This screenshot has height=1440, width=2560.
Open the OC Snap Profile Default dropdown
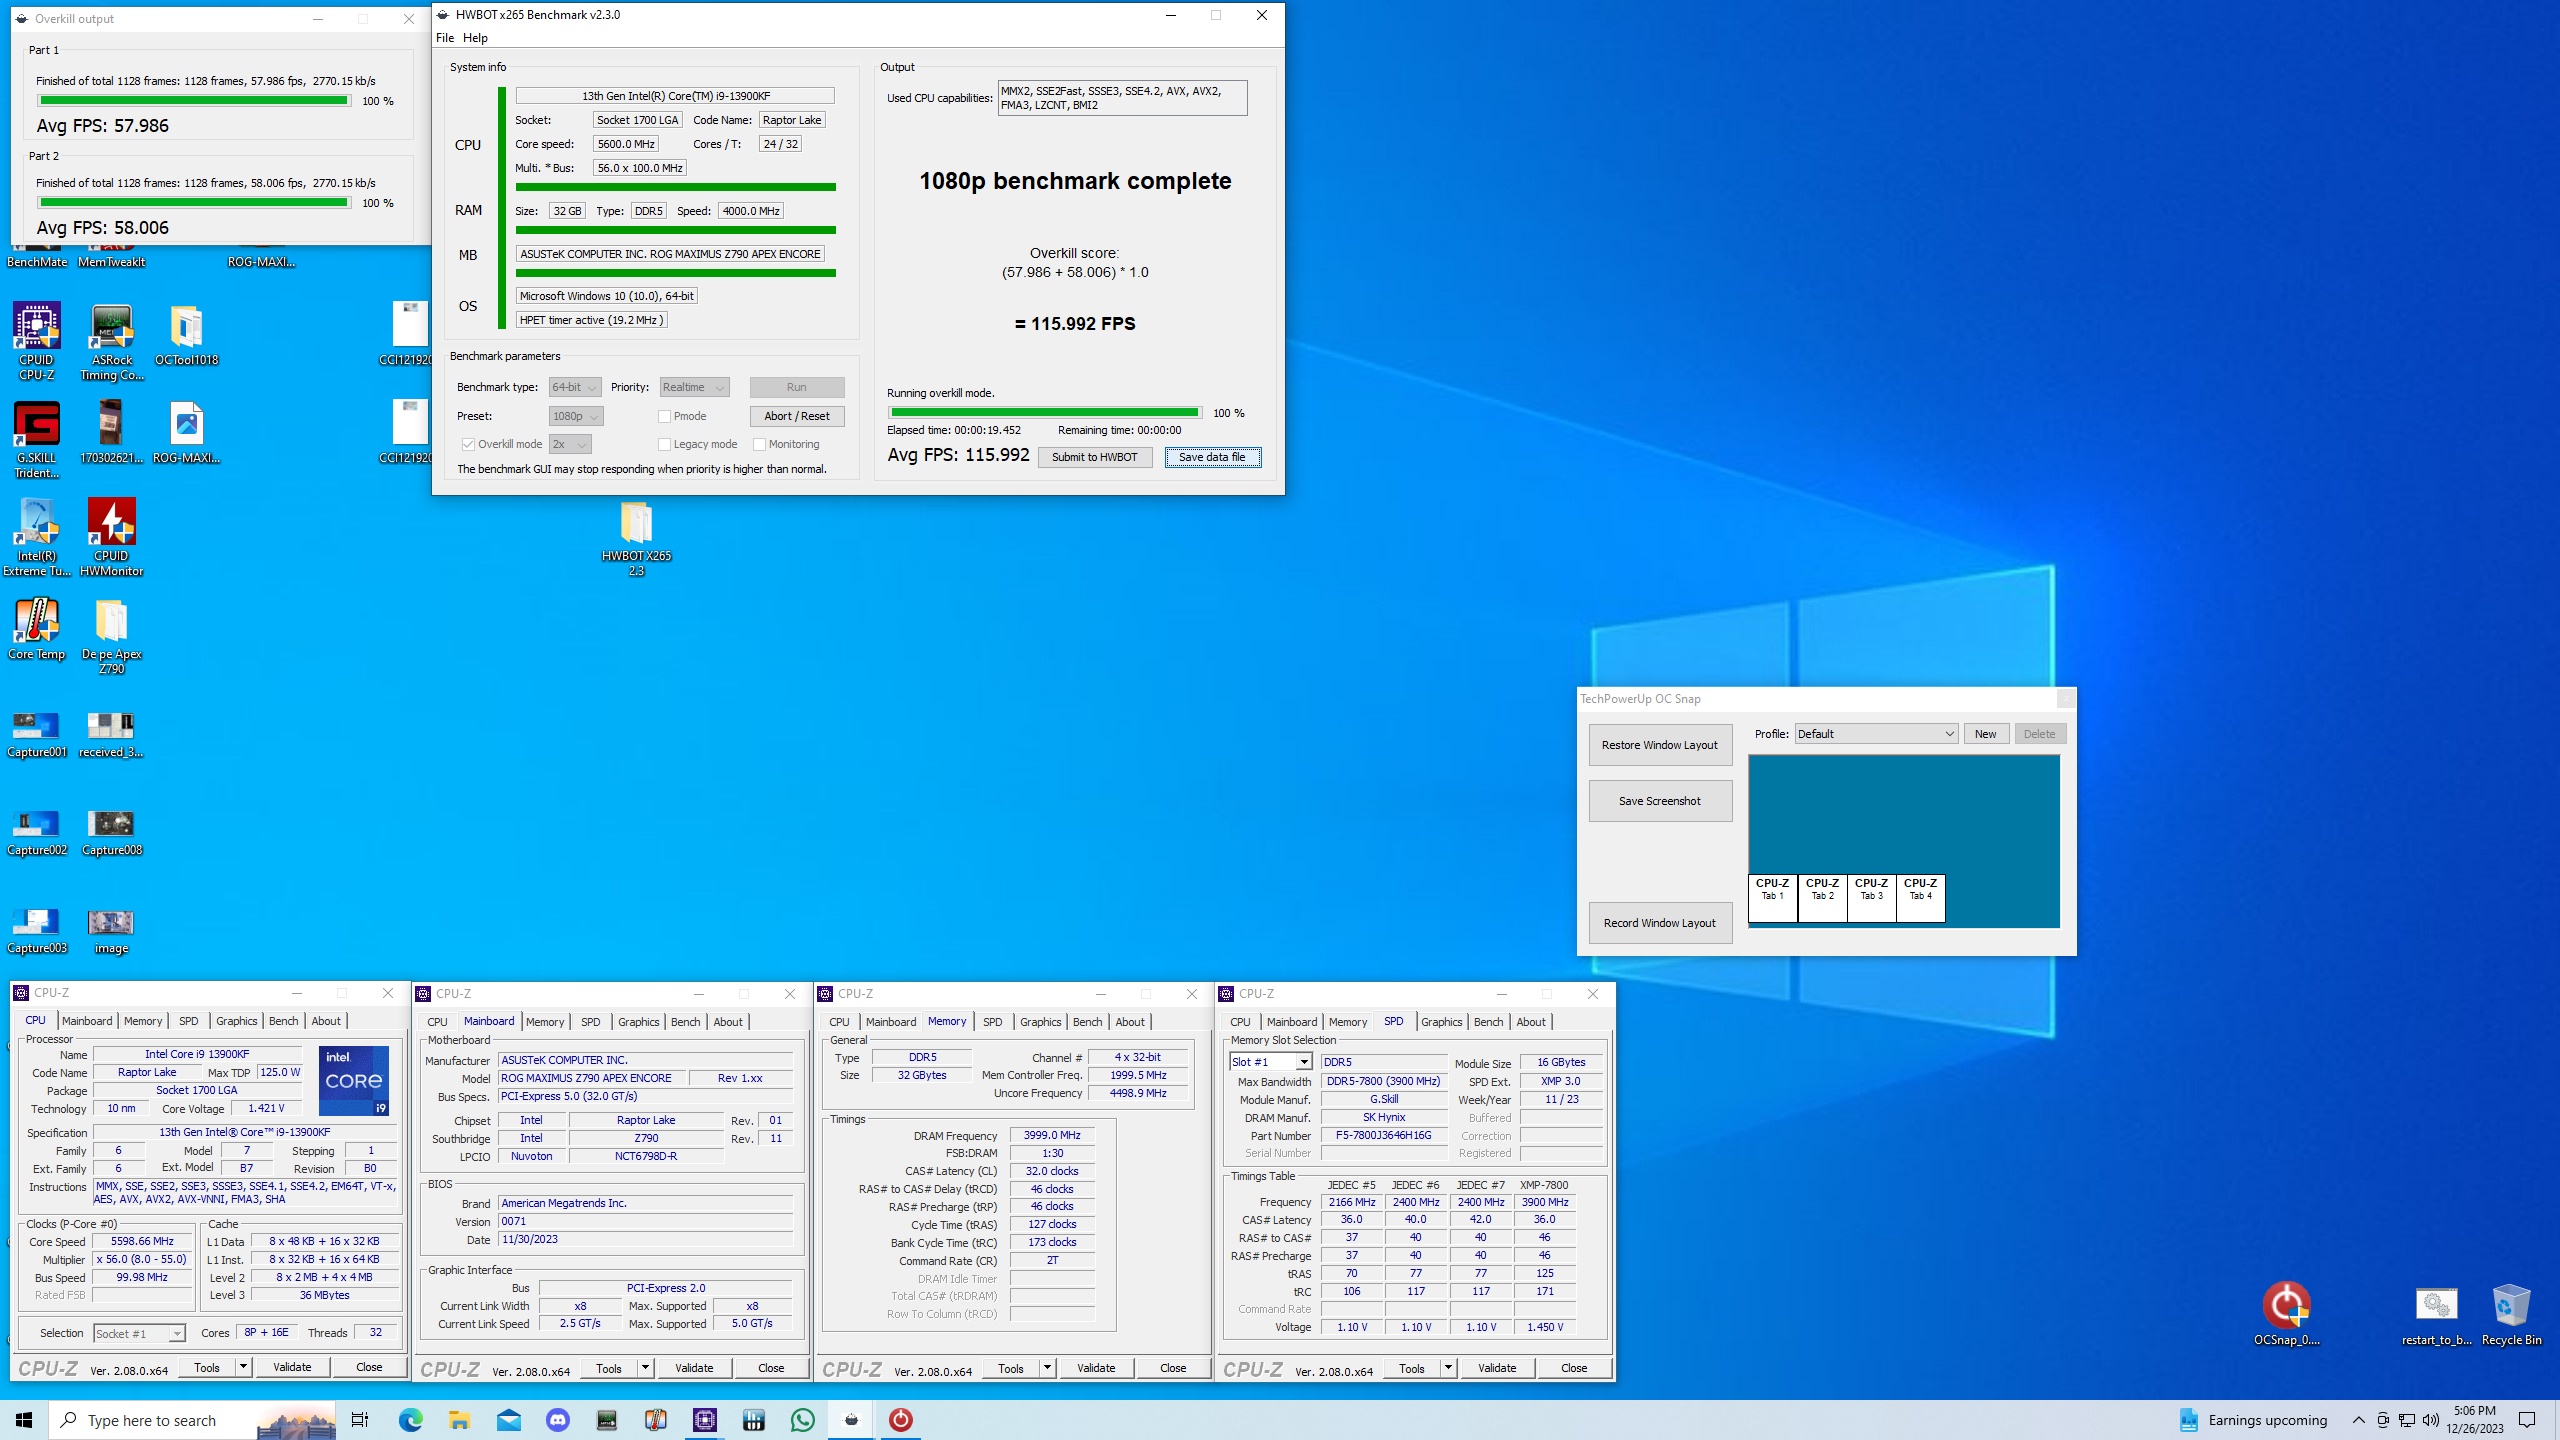point(1876,734)
